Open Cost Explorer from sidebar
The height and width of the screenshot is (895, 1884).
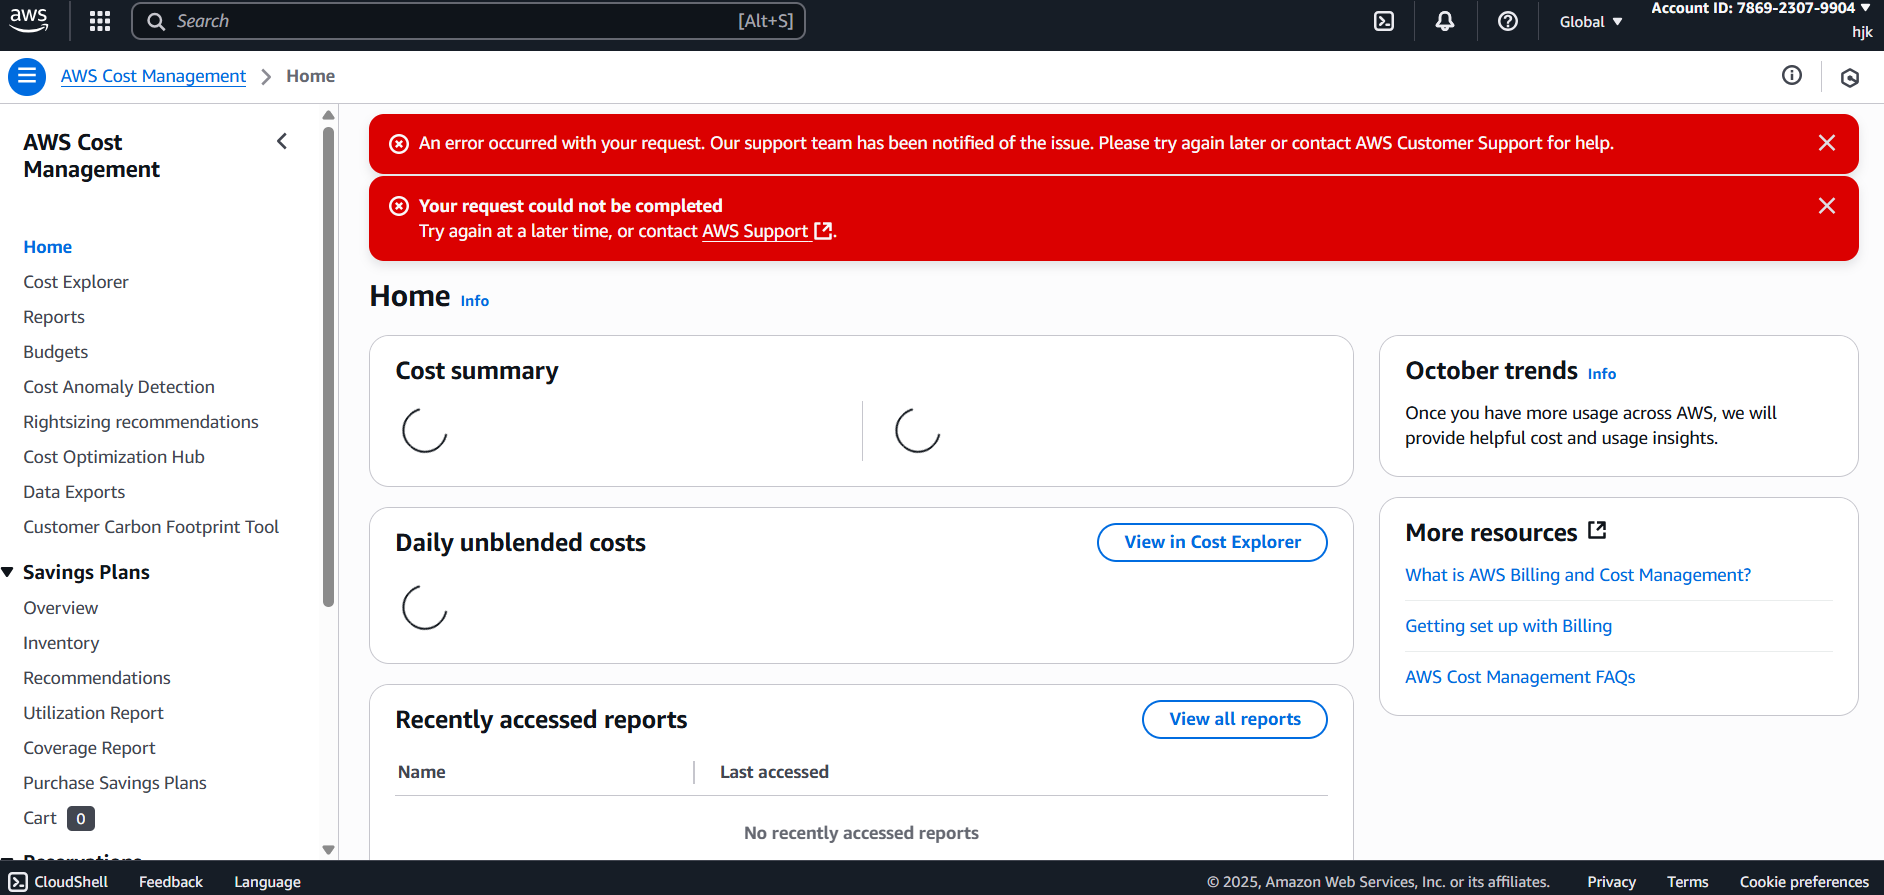pyautogui.click(x=76, y=282)
